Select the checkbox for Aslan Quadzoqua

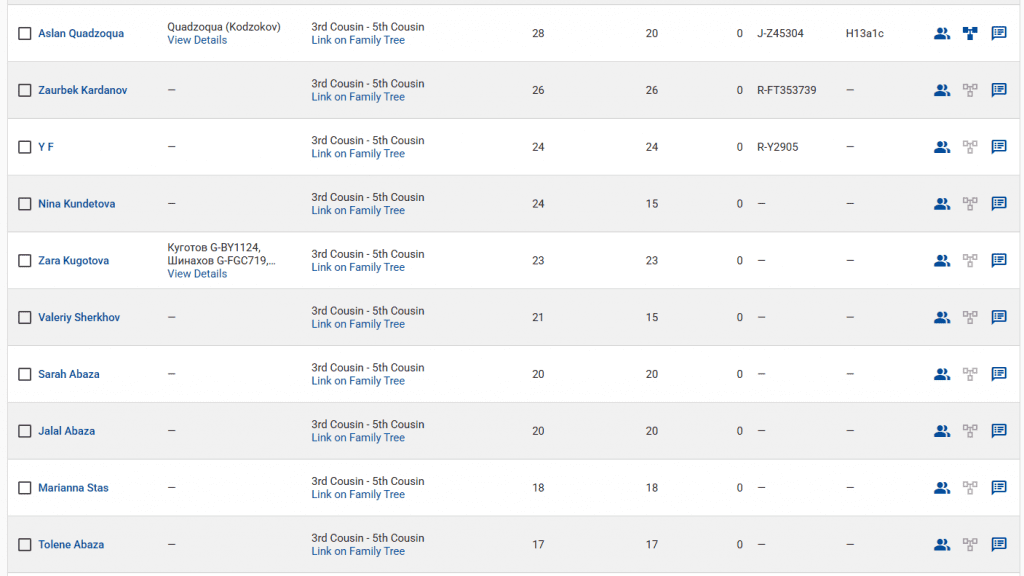25,34
